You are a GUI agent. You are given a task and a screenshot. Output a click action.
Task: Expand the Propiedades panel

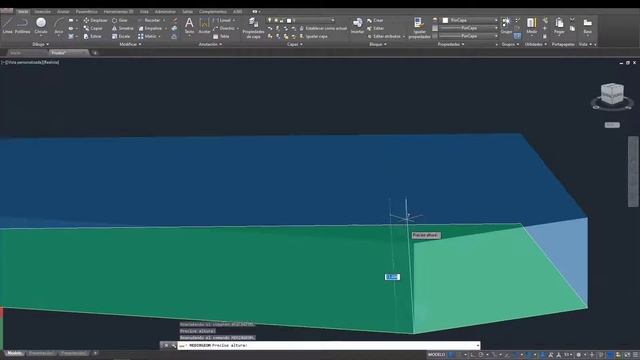tap(451, 44)
